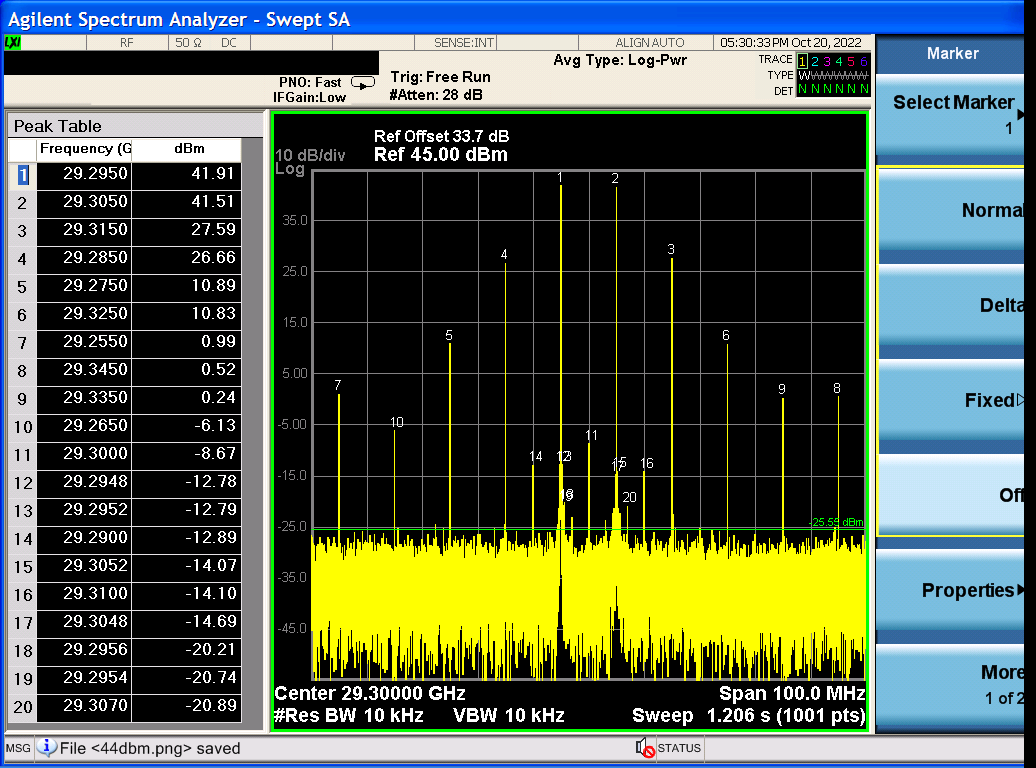Image resolution: width=1036 pixels, height=768 pixels.
Task: Click the IFGain:Low readout
Action: [309, 98]
